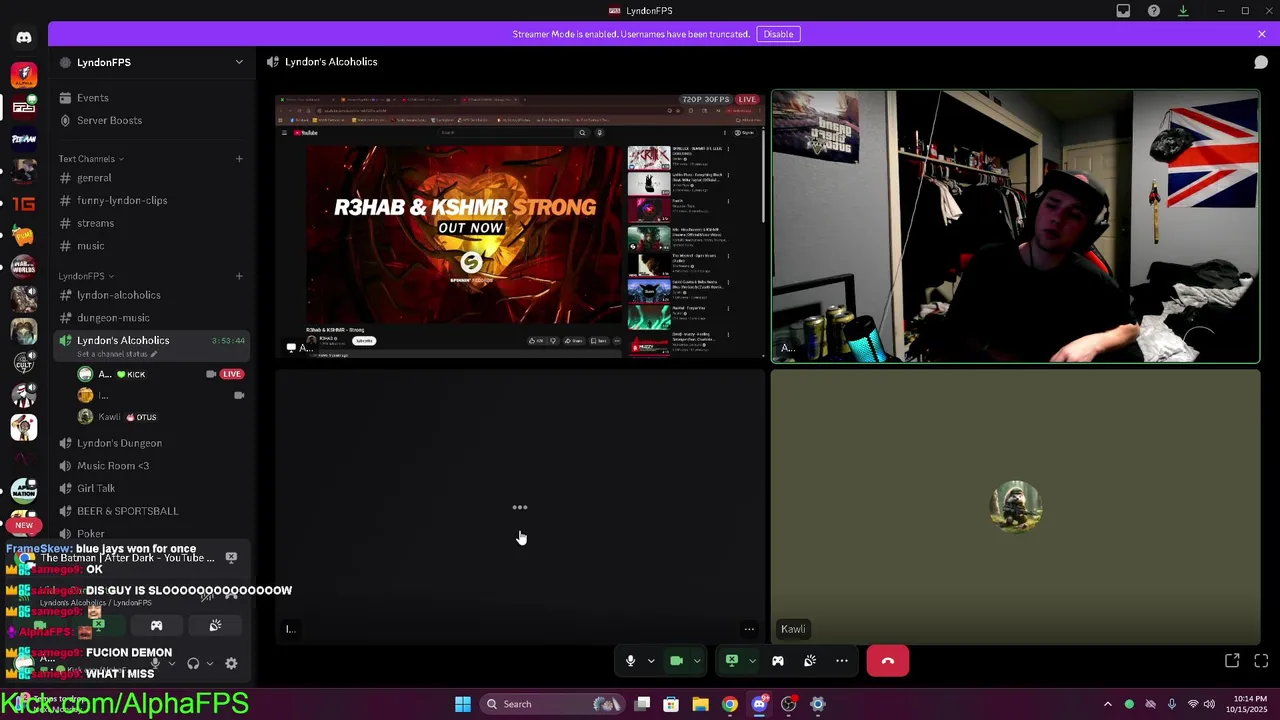Open the streams text channel

pos(152,223)
